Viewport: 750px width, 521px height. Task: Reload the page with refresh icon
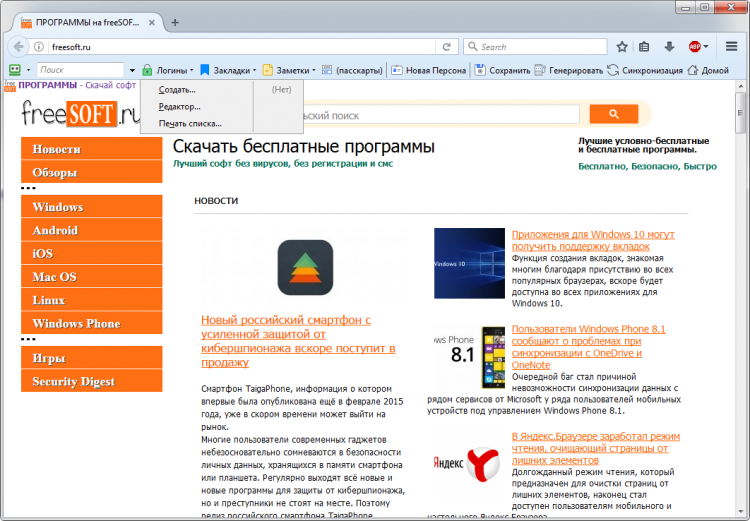click(x=447, y=47)
